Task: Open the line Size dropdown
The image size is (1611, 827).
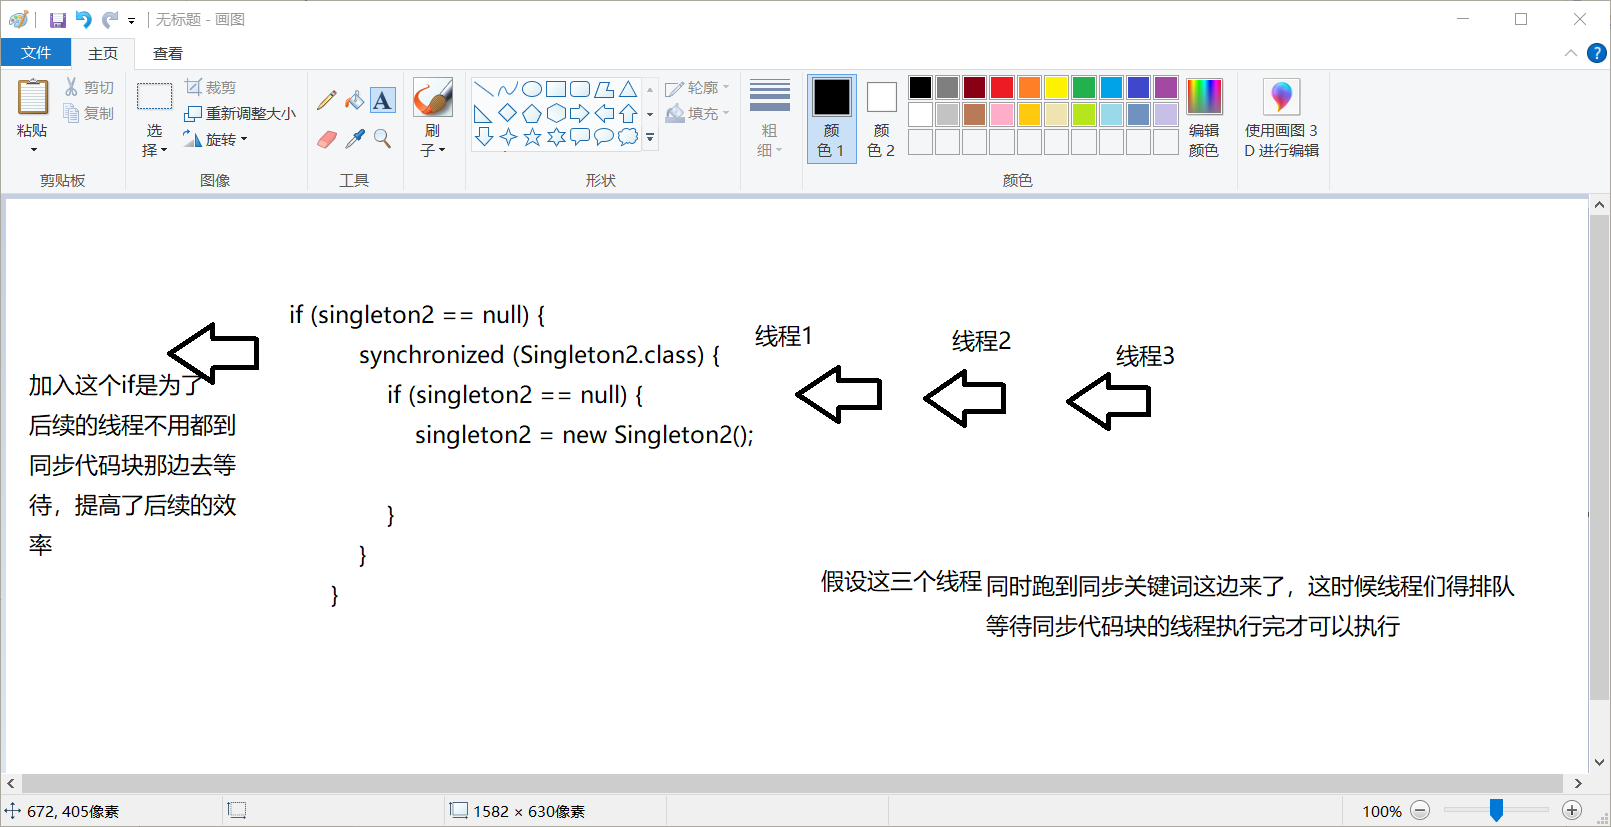Action: pyautogui.click(x=769, y=118)
